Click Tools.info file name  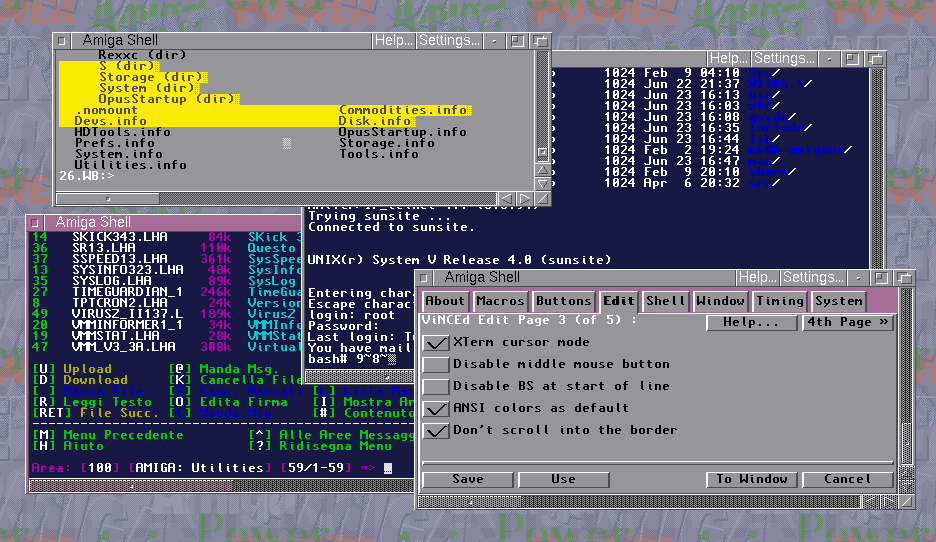pos(379,154)
